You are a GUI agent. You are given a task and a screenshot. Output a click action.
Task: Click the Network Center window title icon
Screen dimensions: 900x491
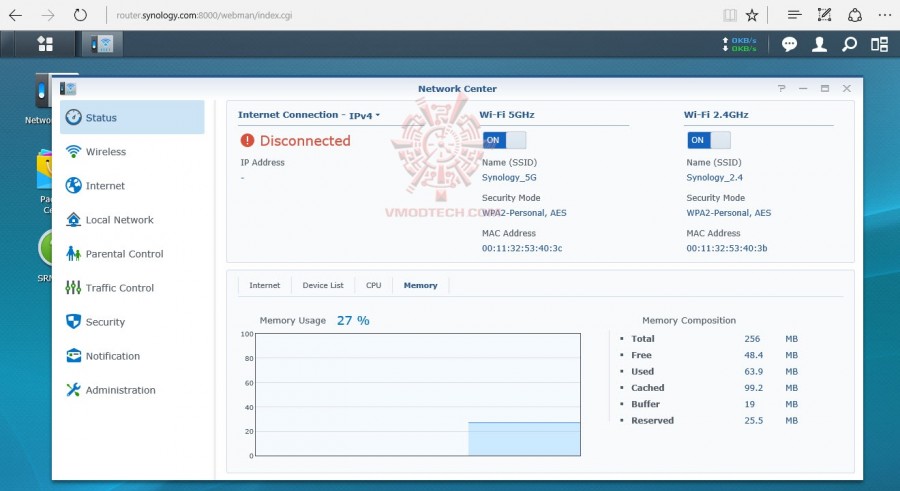click(68, 88)
